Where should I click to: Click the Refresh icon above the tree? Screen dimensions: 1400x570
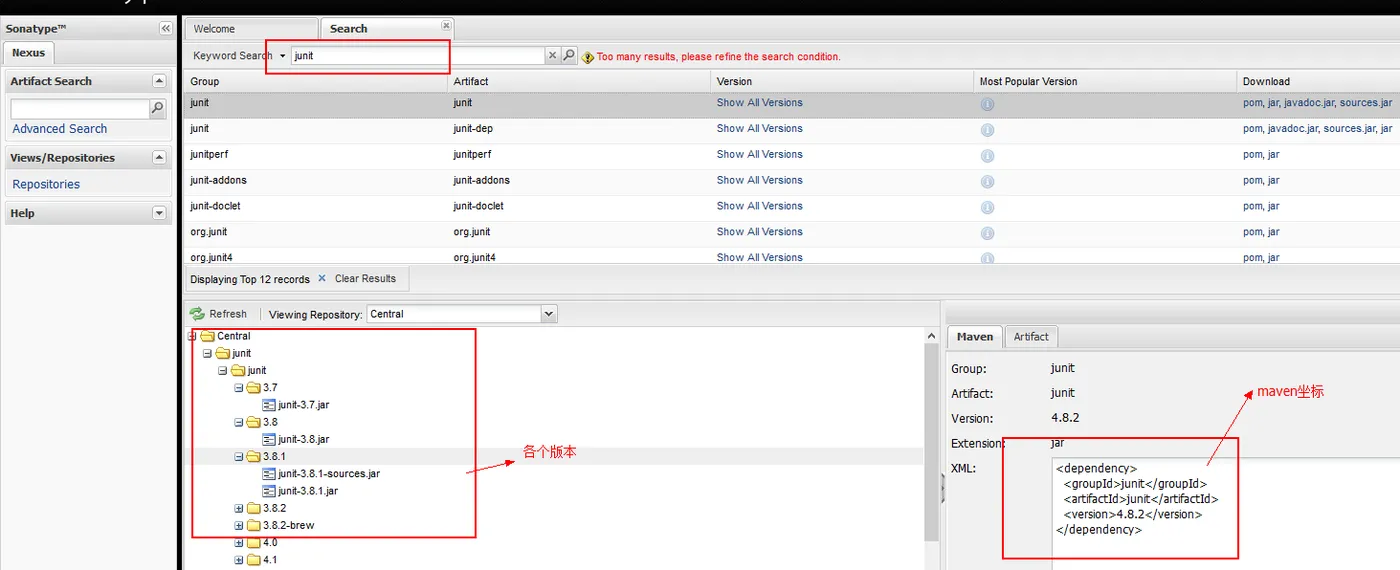197,314
